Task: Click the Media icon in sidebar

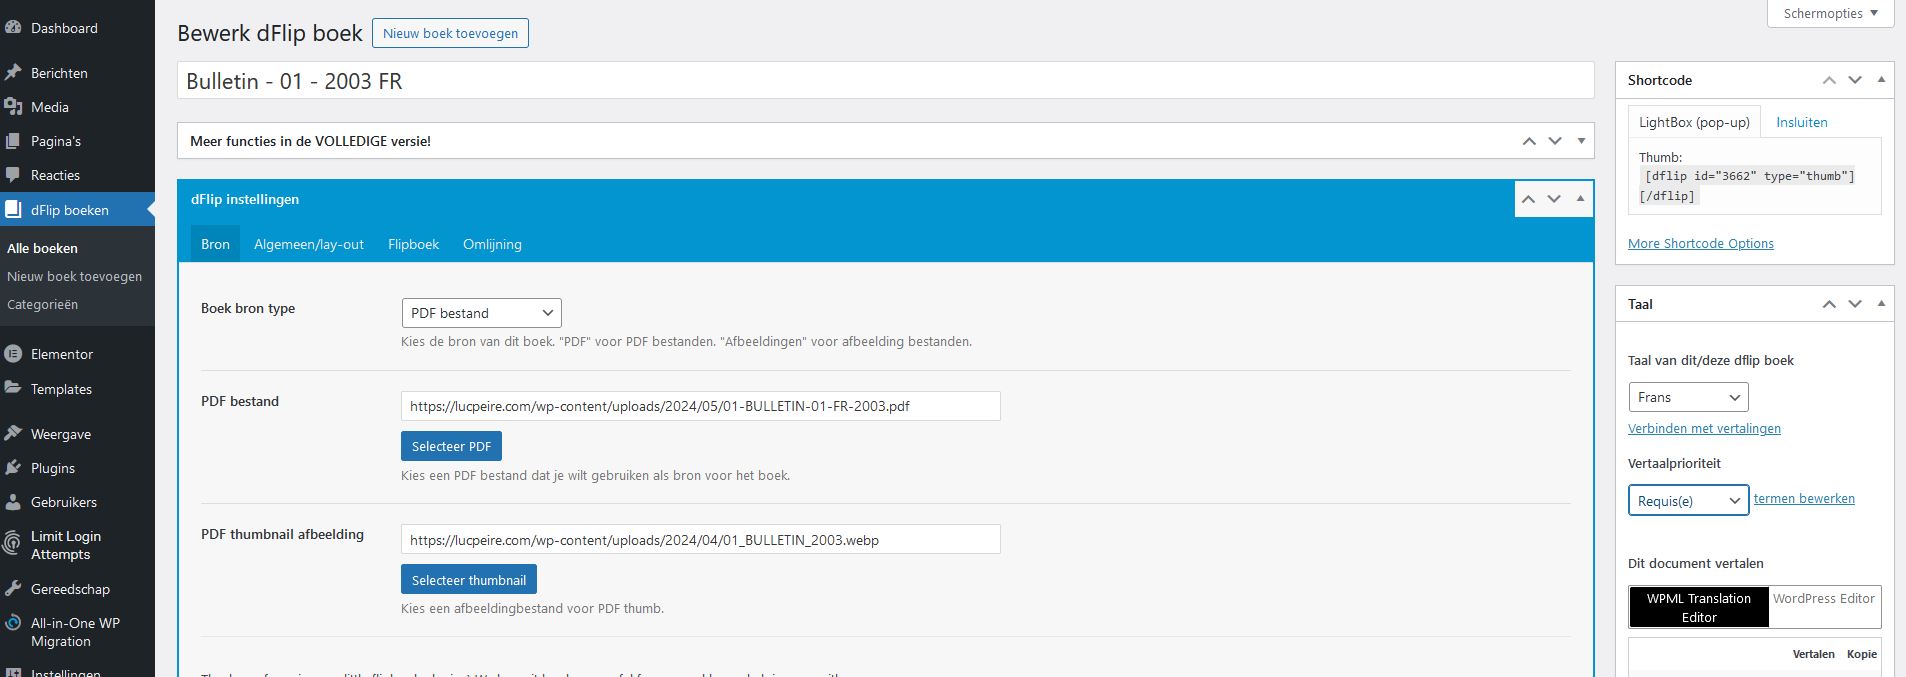Action: pos(13,107)
